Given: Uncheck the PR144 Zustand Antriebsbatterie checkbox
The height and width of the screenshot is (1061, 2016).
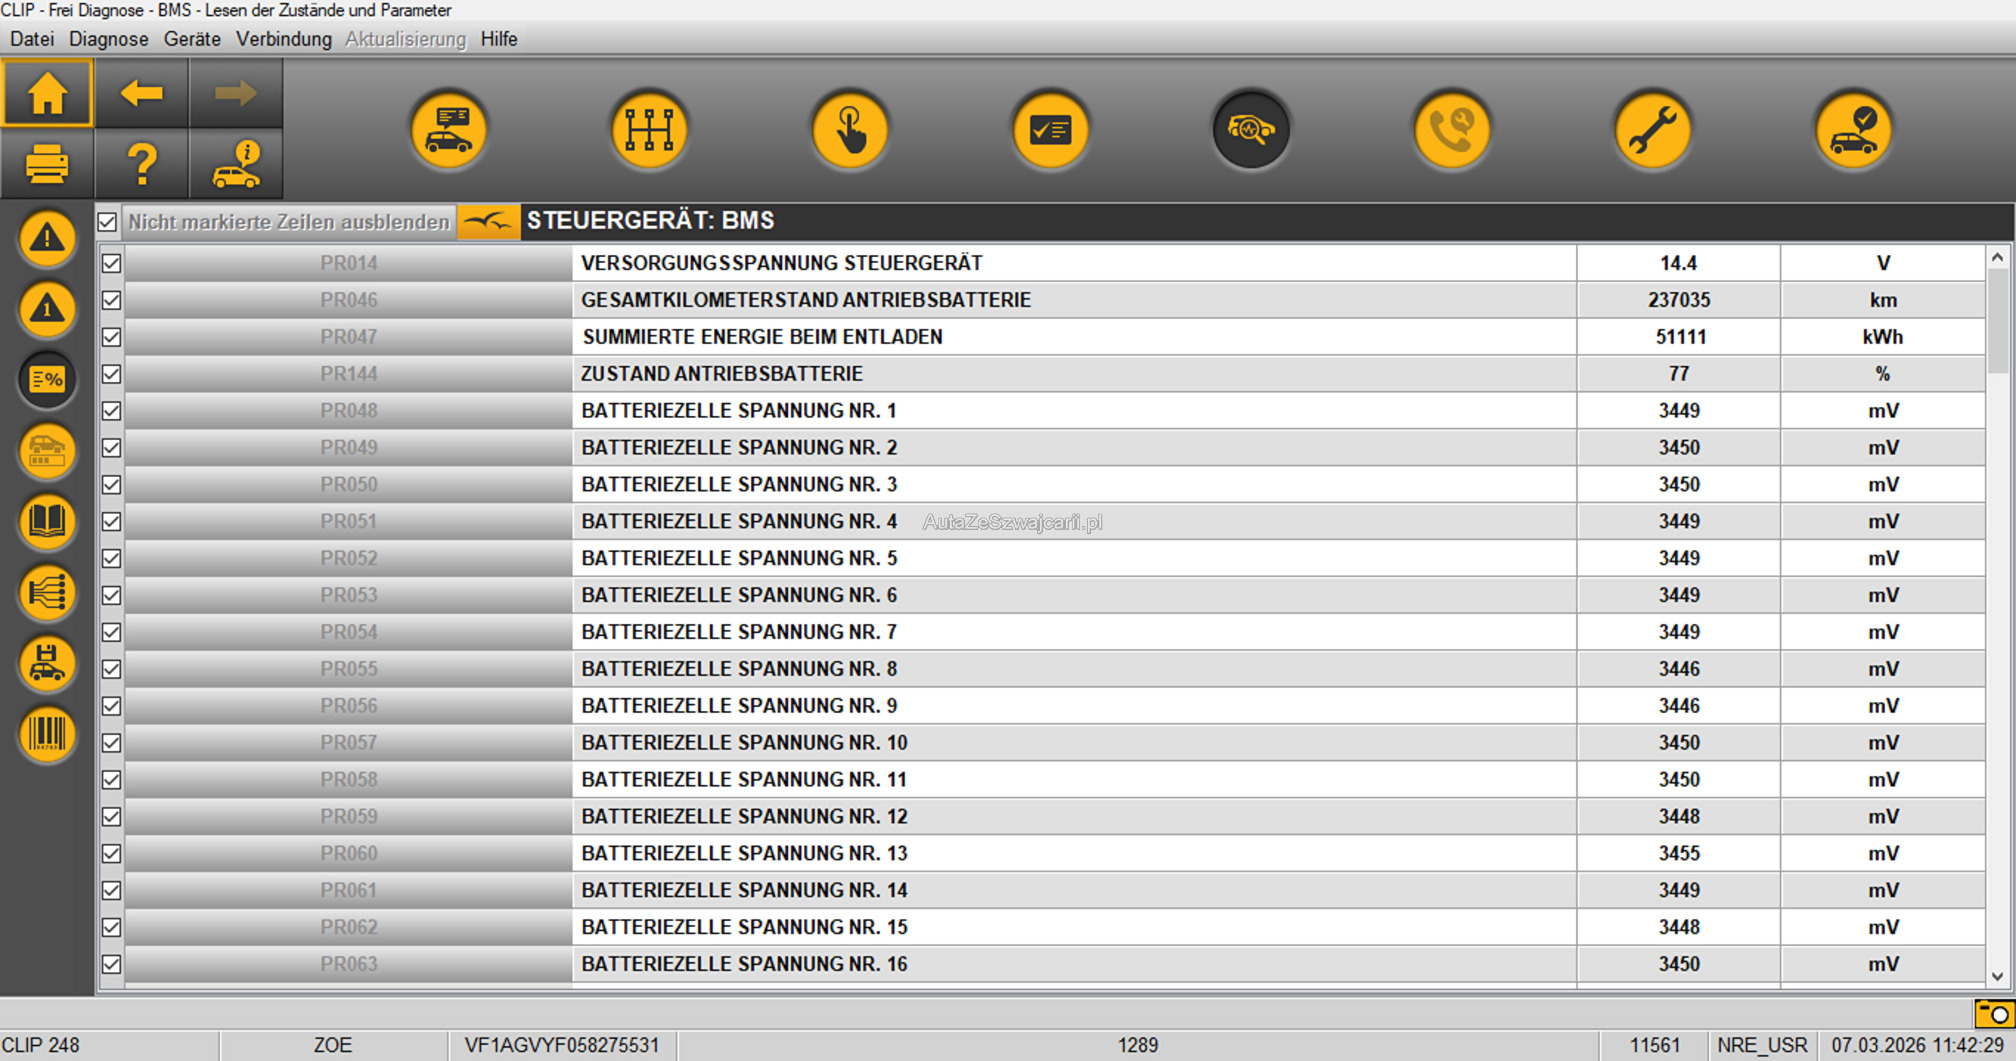Looking at the screenshot, I should coord(111,374).
